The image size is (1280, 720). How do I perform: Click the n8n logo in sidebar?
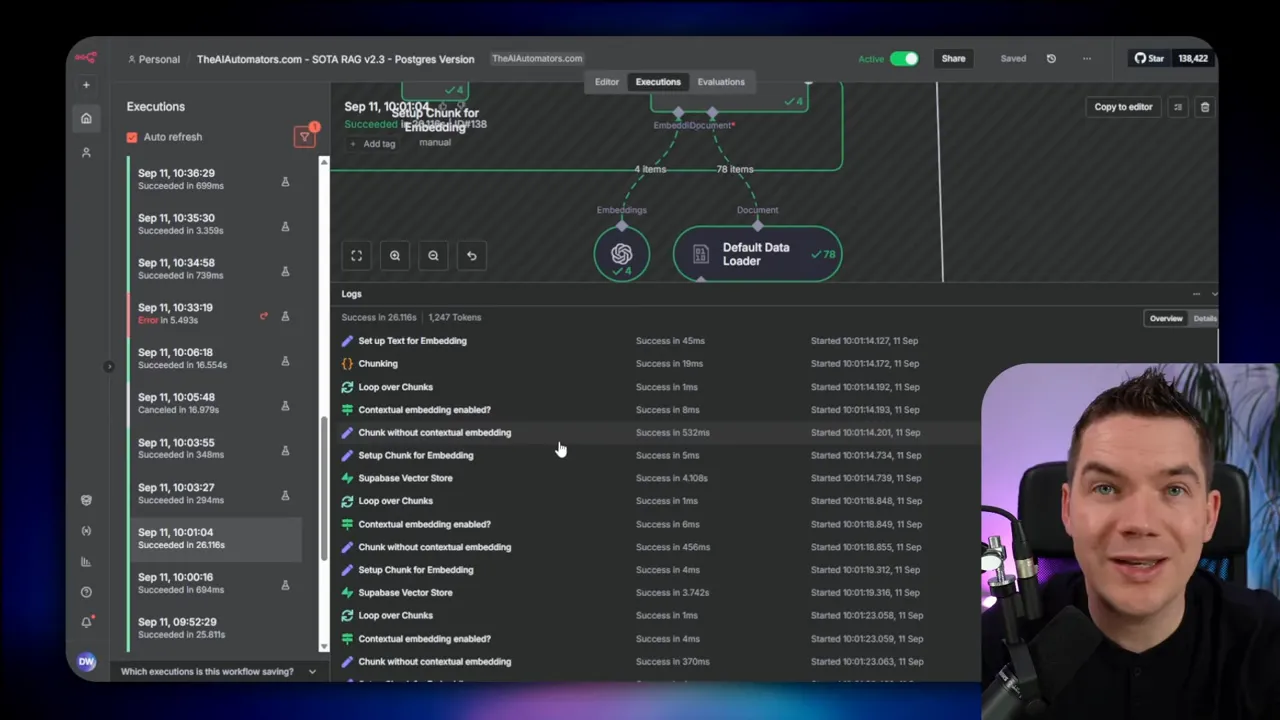click(x=86, y=58)
